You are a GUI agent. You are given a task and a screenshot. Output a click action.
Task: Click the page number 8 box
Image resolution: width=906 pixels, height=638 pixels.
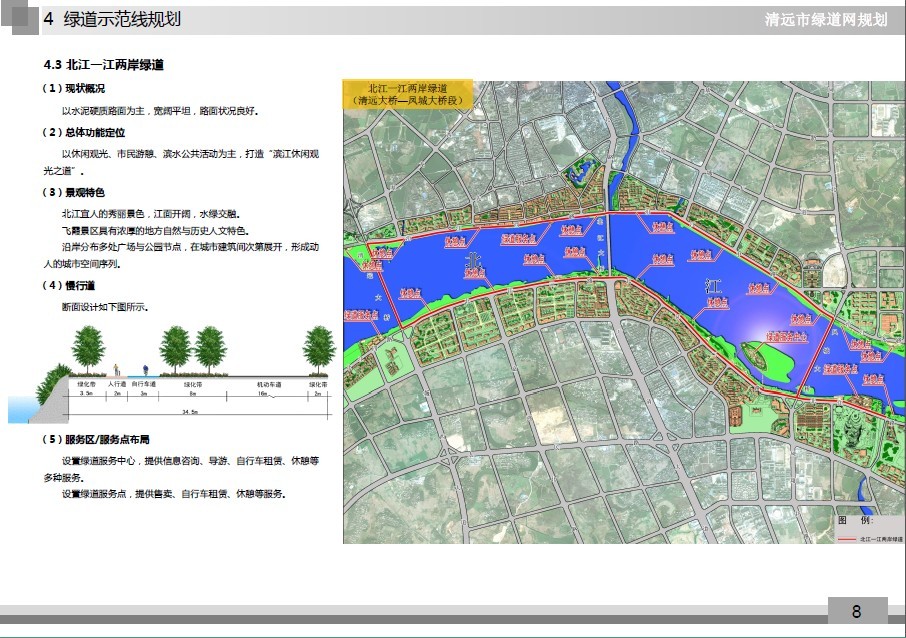856,611
